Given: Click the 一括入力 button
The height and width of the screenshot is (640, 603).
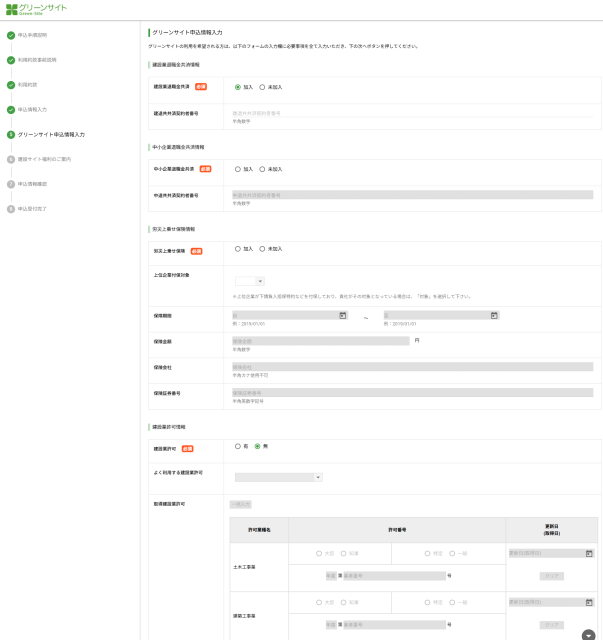Looking at the screenshot, I should pyautogui.click(x=240, y=504).
